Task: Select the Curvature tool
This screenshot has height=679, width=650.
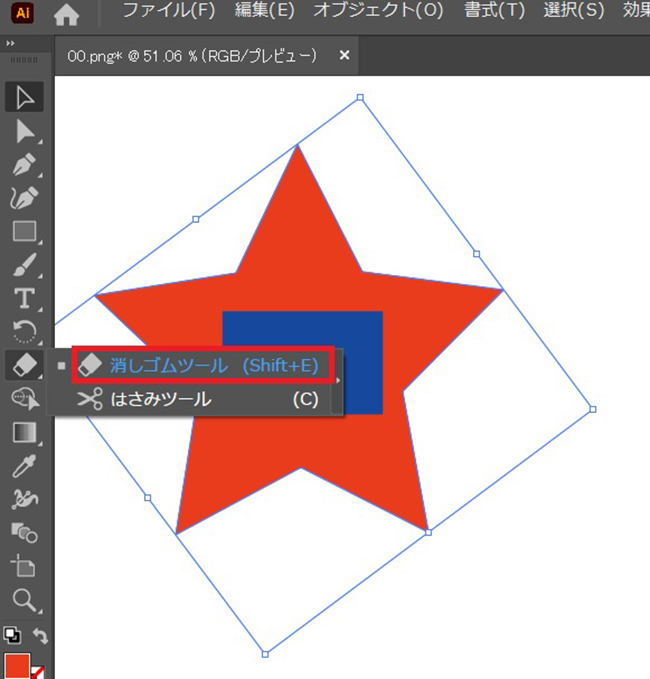Action: click(x=24, y=198)
